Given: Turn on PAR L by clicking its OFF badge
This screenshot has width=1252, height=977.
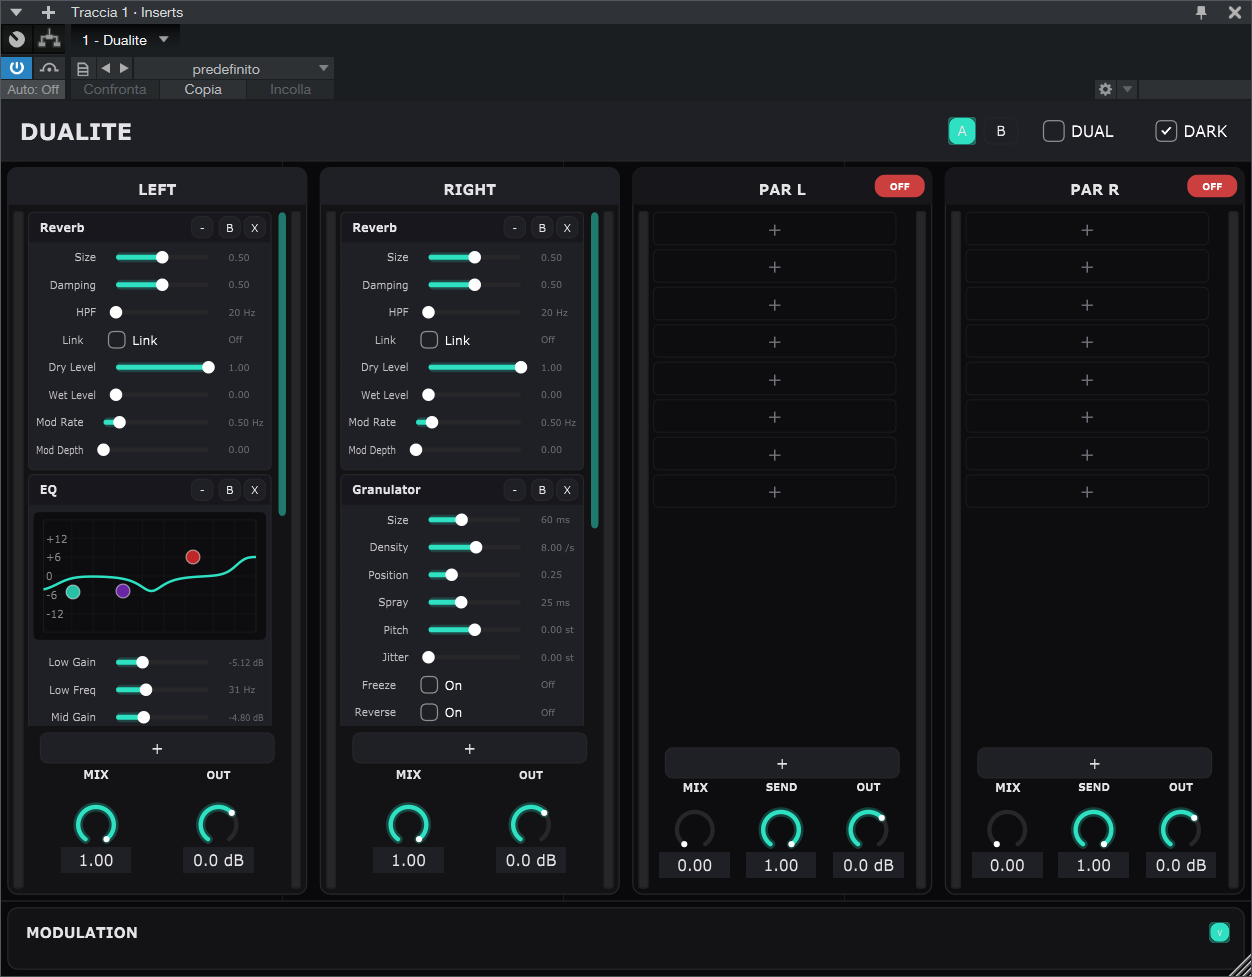Looking at the screenshot, I should 899,186.
